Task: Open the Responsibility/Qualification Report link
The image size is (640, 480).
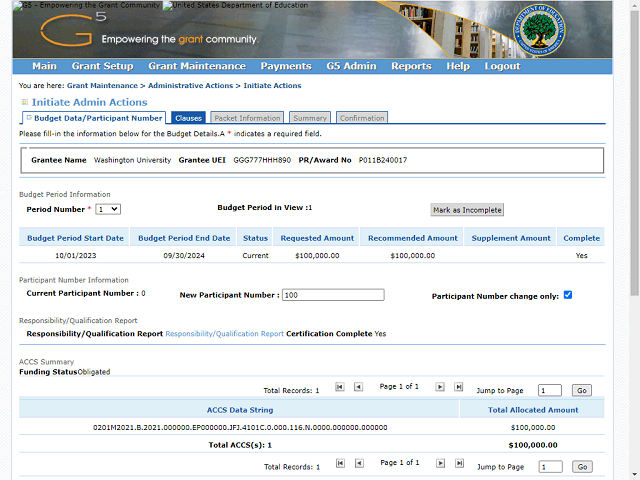Action: (x=224, y=333)
